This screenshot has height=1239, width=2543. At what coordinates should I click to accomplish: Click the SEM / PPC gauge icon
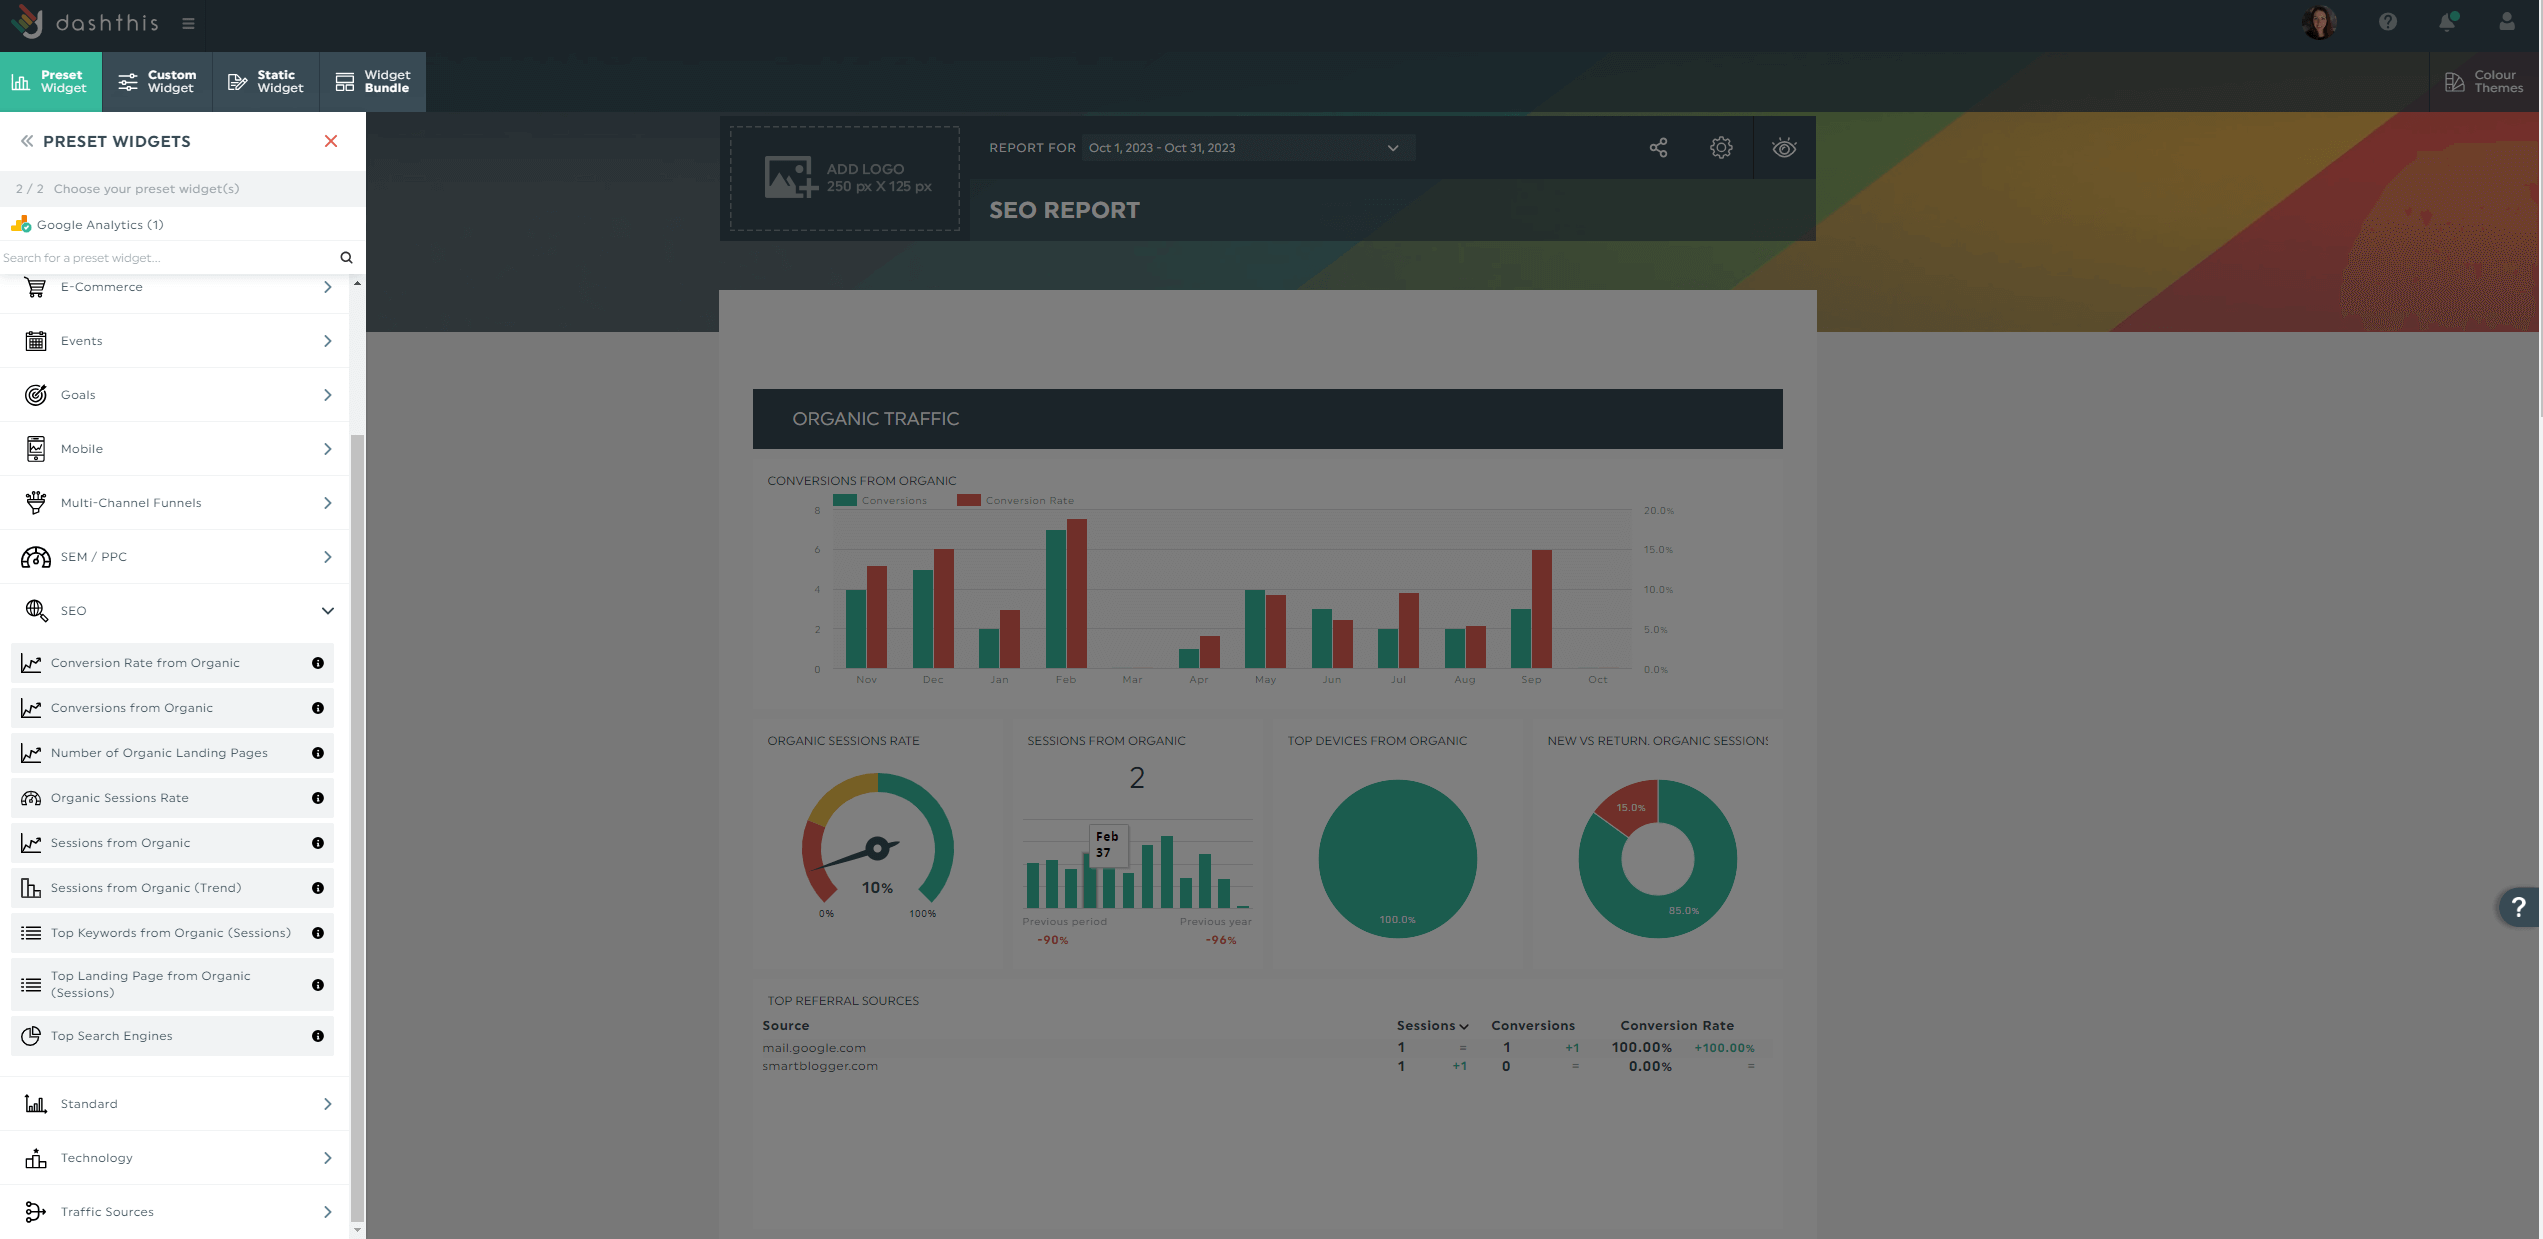click(36, 557)
